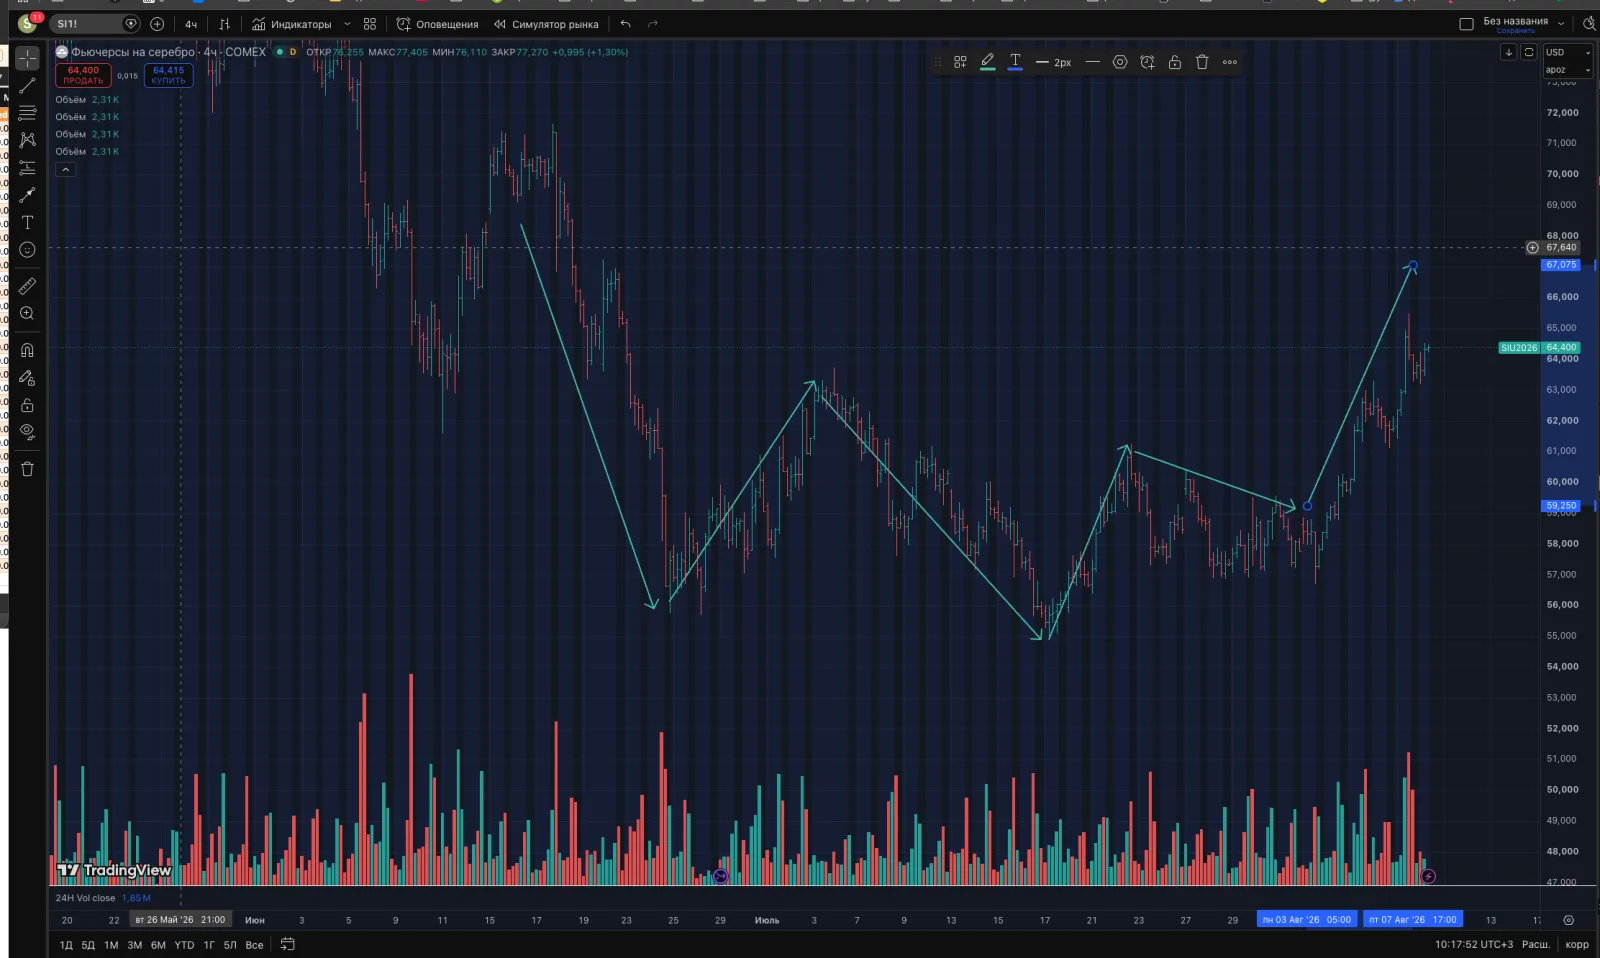1600x958 pixels.
Task: Expand the Без названия layout dropdown
Action: point(1561,24)
